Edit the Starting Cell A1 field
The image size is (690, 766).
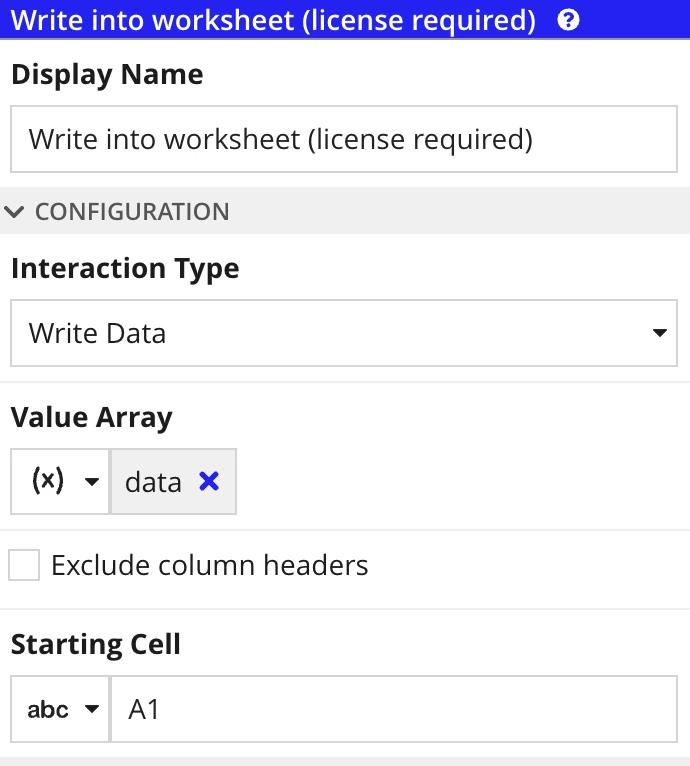(394, 709)
